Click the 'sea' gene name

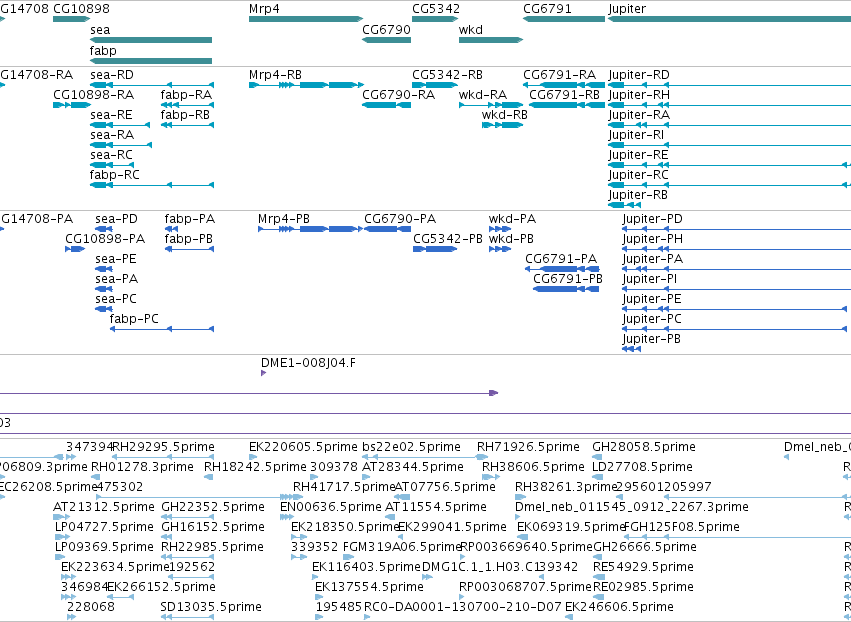coord(100,30)
